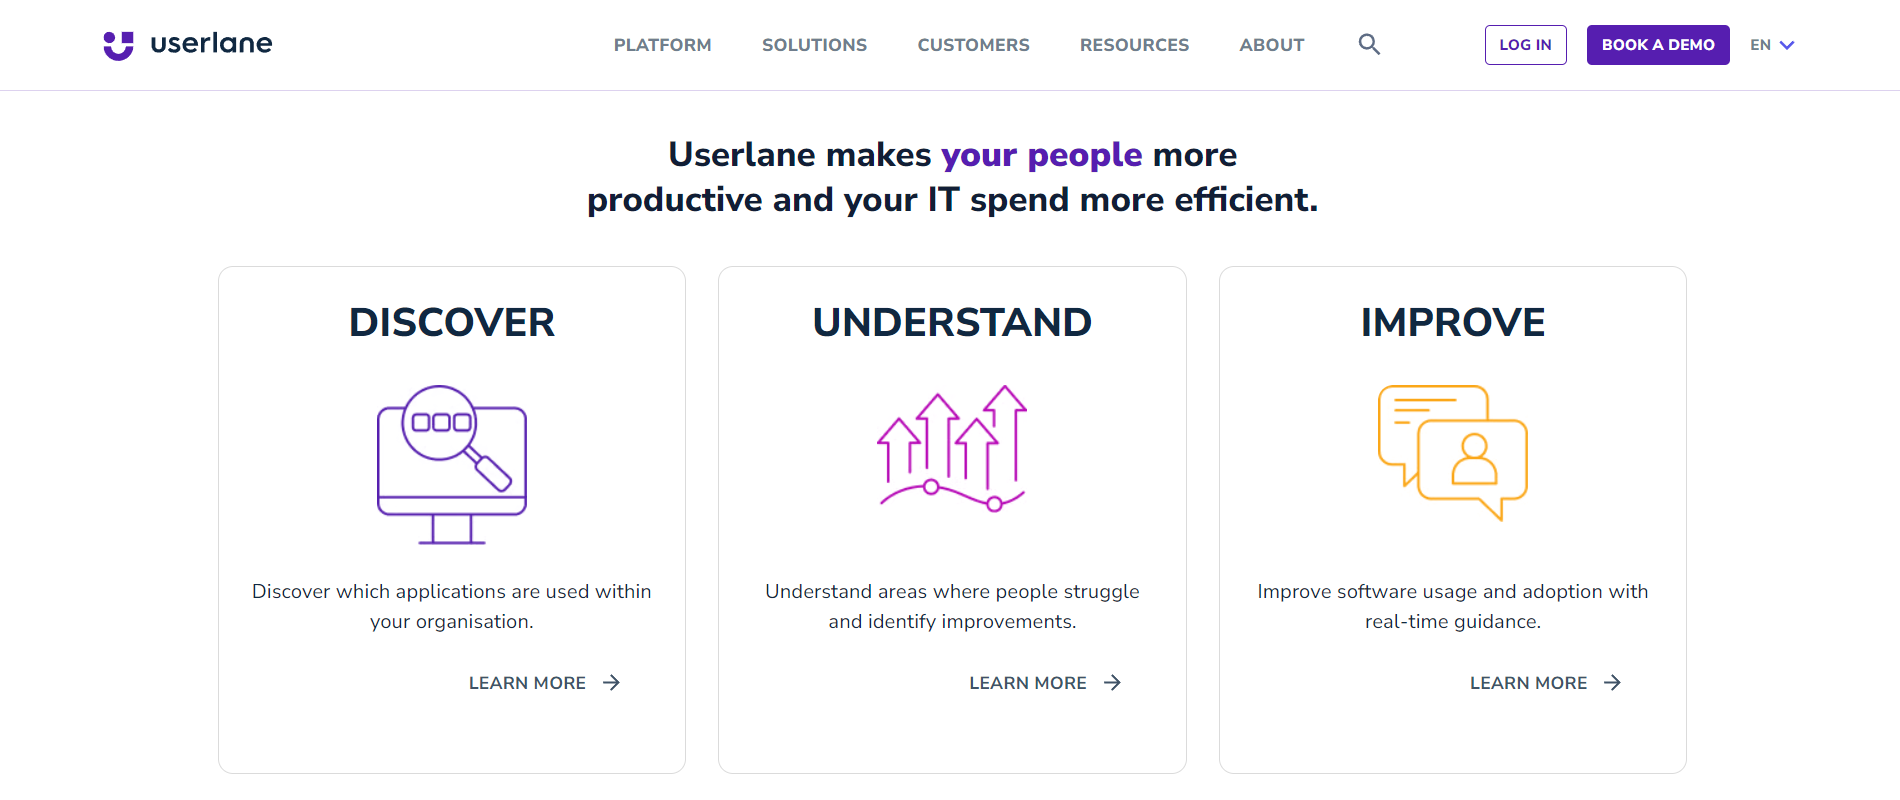Click the CUSTOMERS navigation entry
The width and height of the screenshot is (1900, 800).
pos(973,44)
